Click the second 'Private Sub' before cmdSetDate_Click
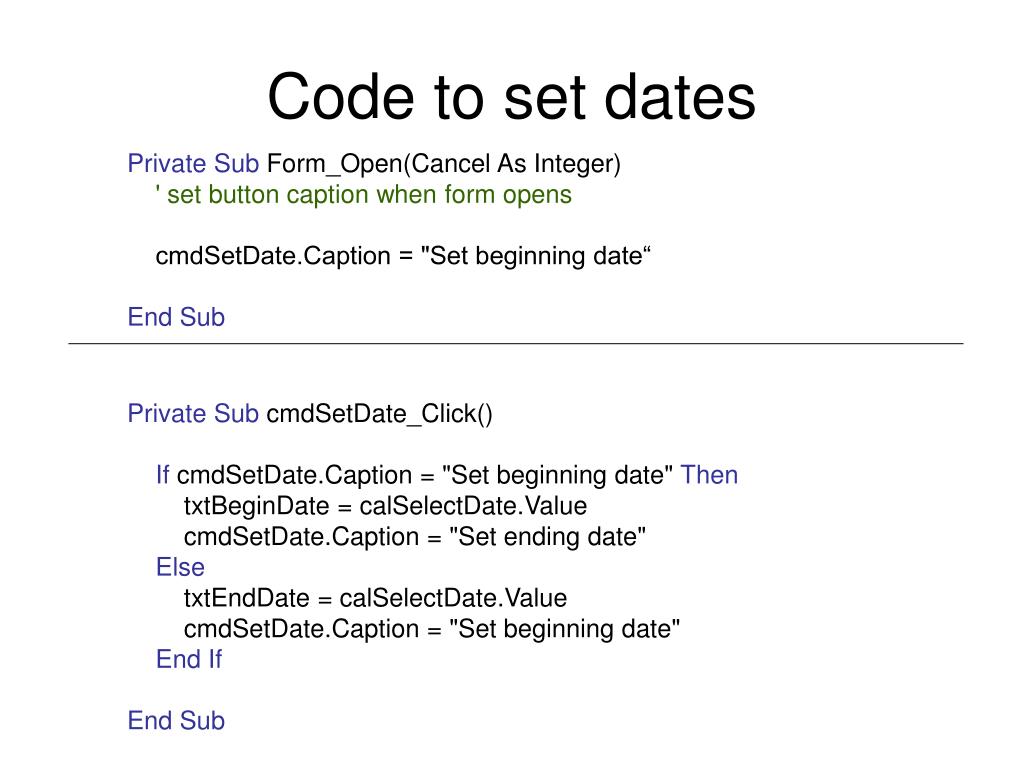 coord(193,413)
